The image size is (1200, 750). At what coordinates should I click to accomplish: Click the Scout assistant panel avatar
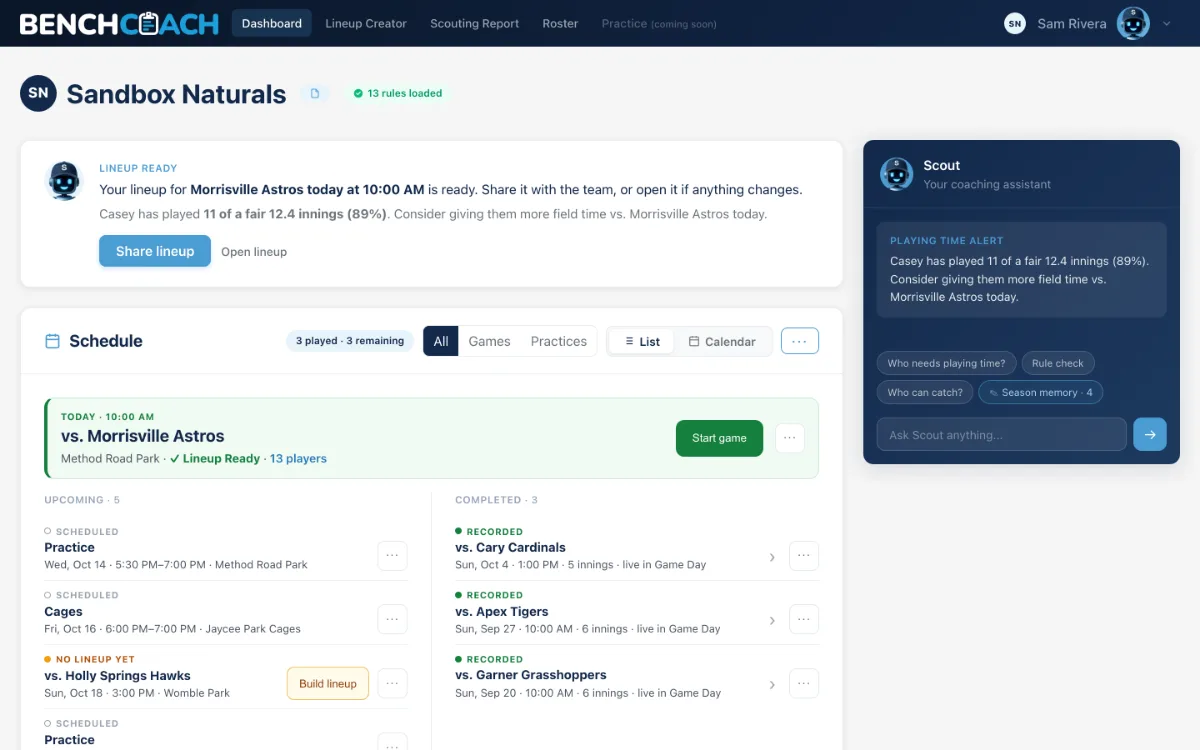(896, 174)
